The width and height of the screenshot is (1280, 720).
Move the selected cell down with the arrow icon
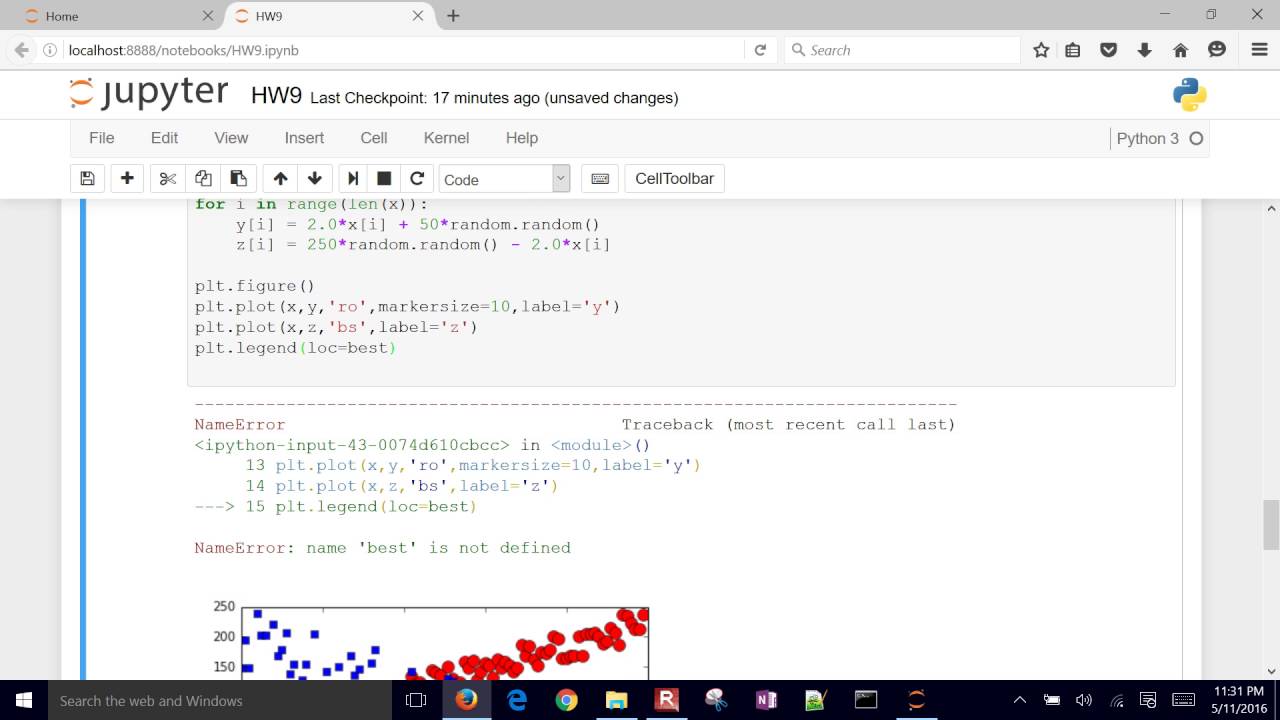(315, 179)
